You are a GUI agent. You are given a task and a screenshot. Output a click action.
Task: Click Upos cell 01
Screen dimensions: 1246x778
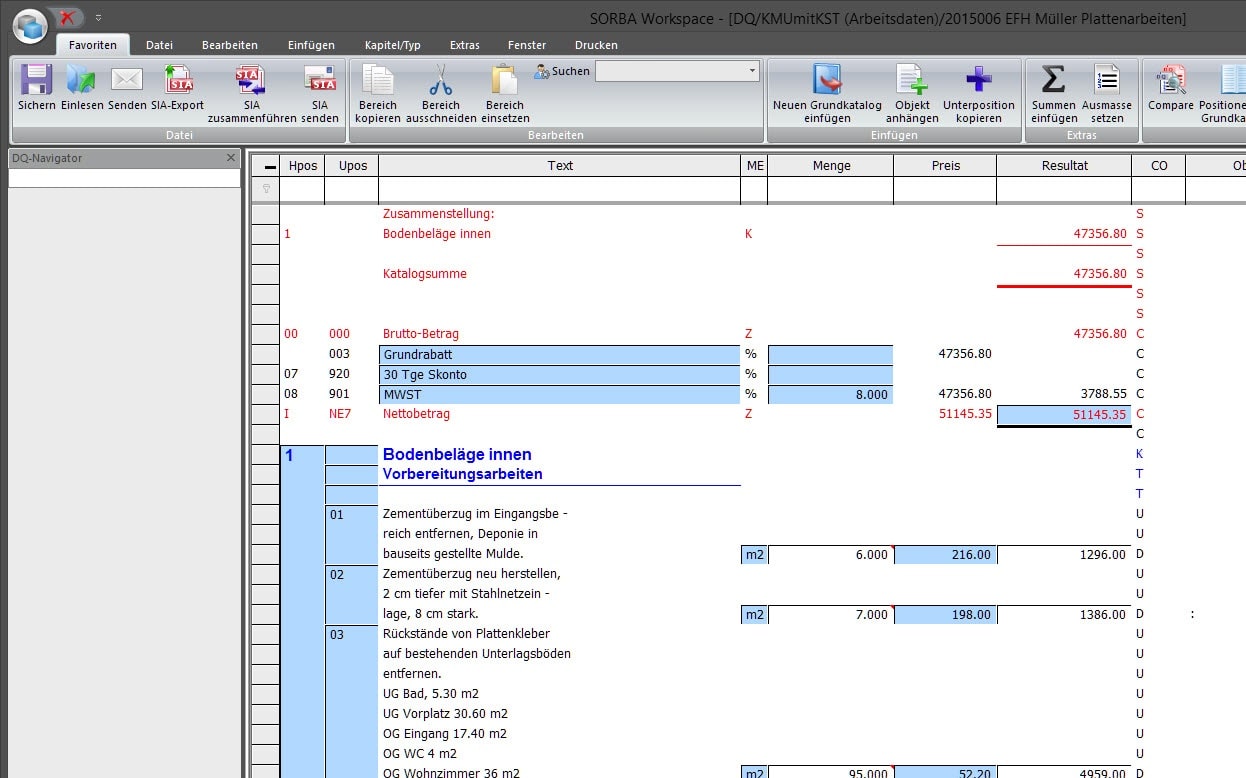pos(352,534)
